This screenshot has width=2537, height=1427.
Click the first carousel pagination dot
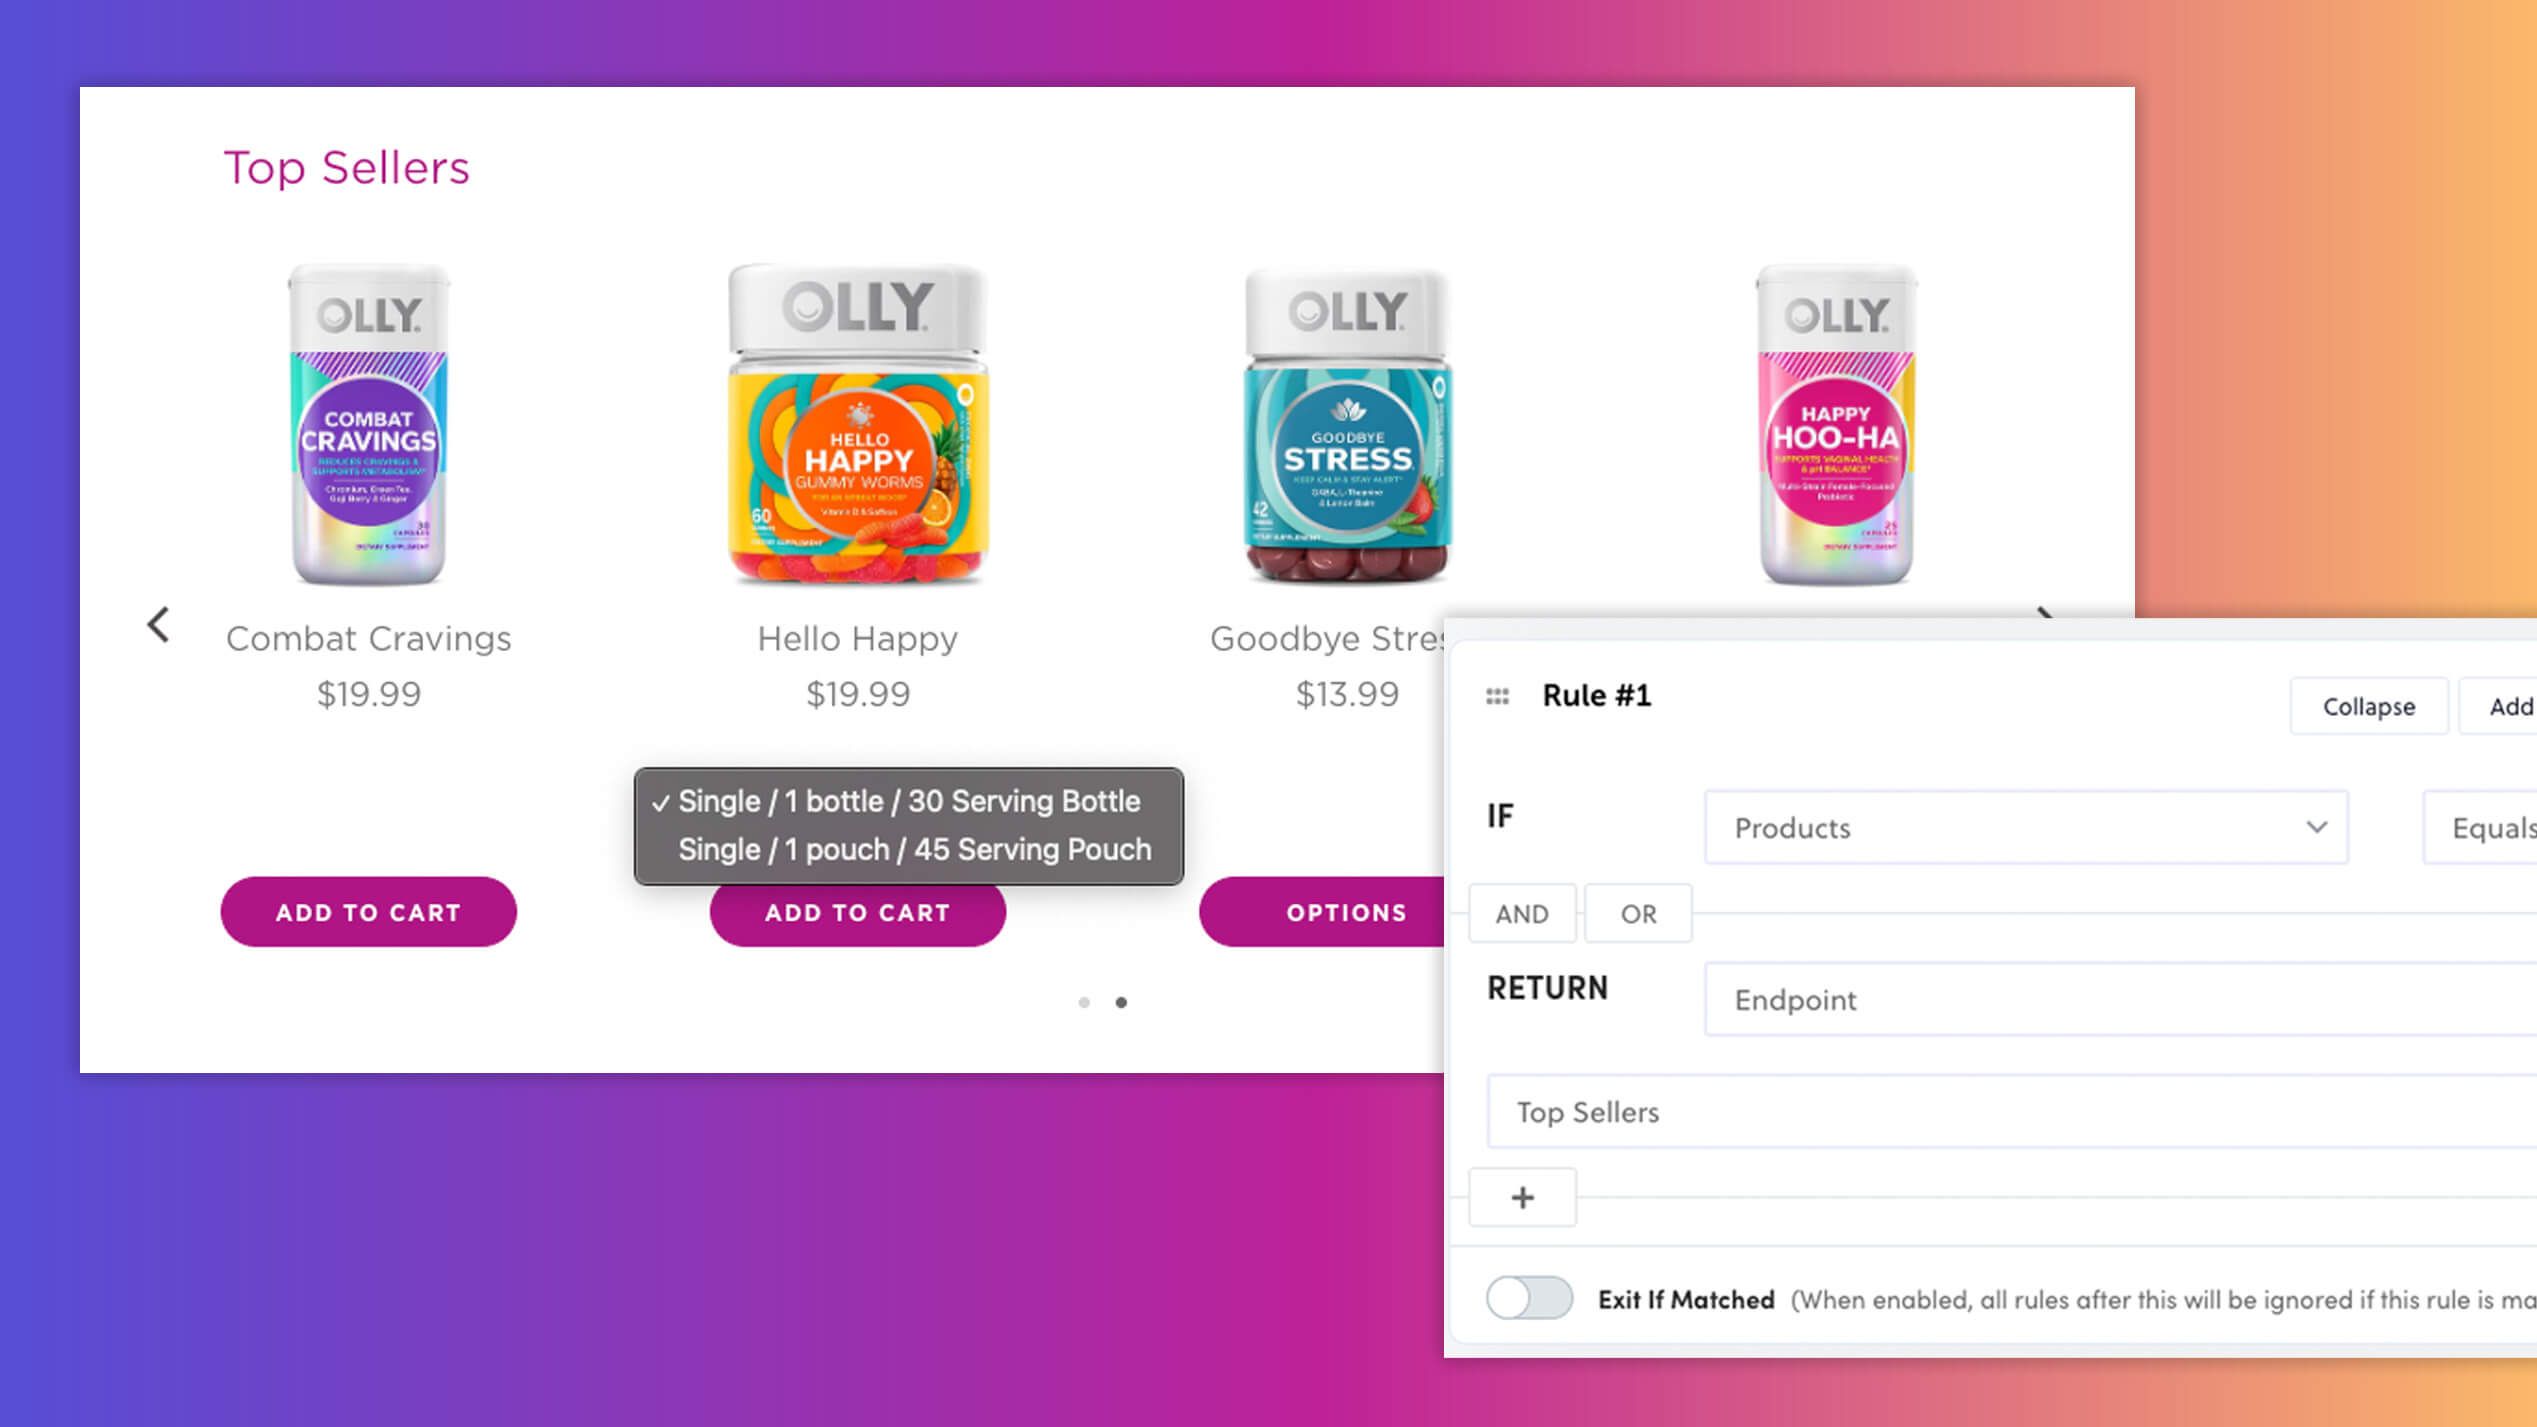tap(1082, 1002)
